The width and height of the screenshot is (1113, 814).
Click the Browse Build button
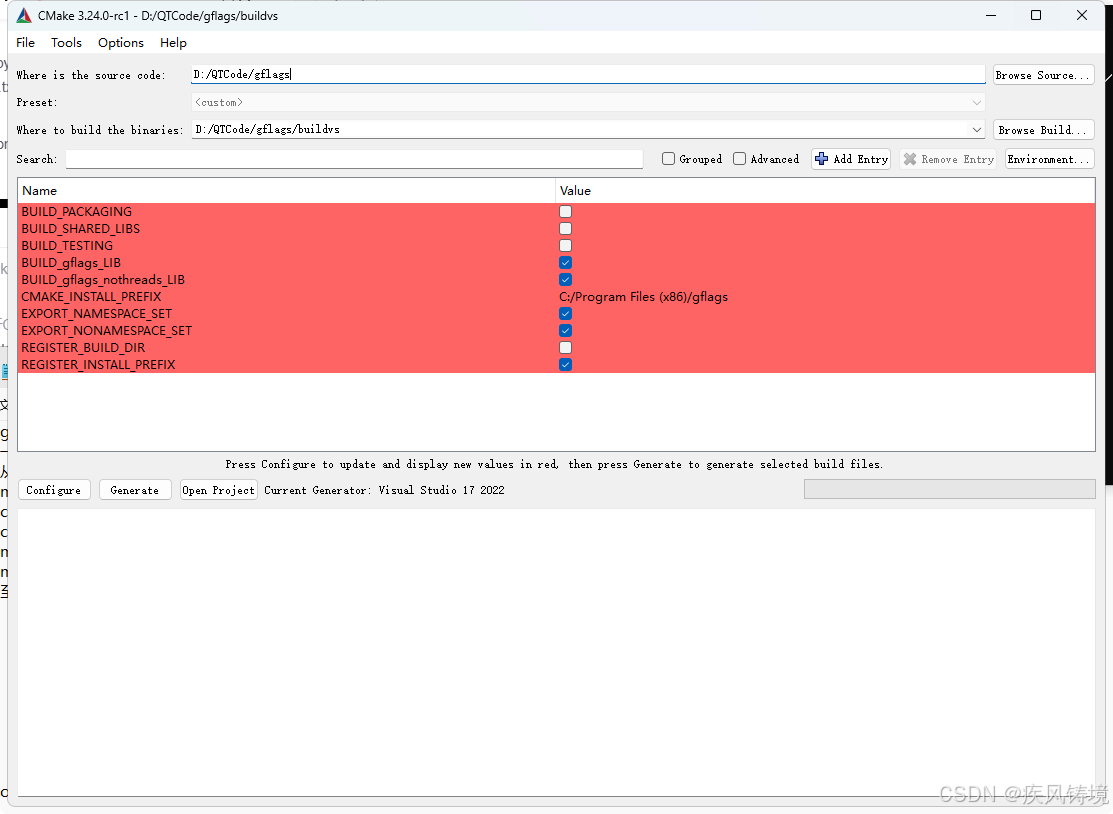(x=1043, y=130)
